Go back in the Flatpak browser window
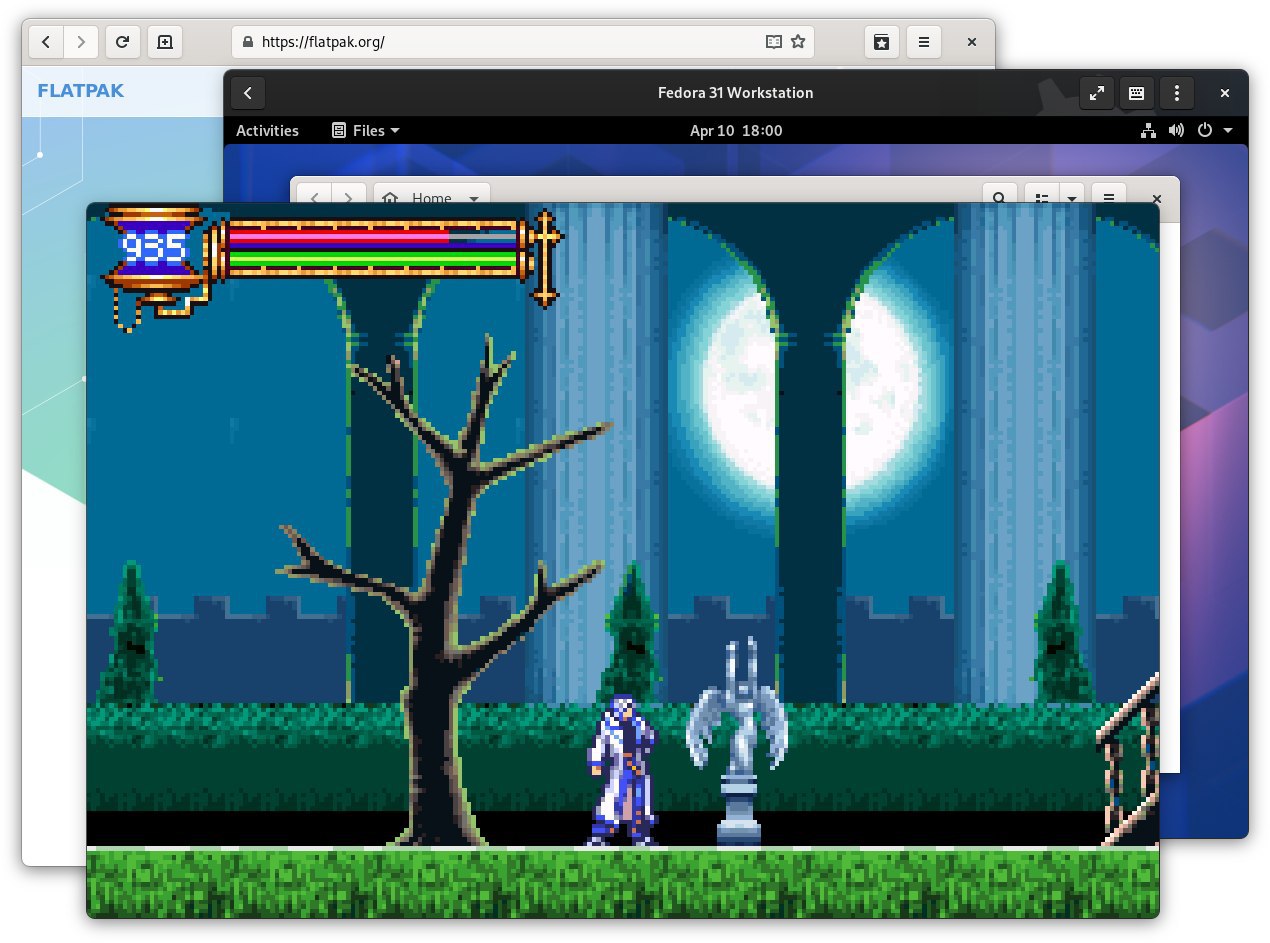Viewport: 1270px width, 943px height. click(x=46, y=42)
